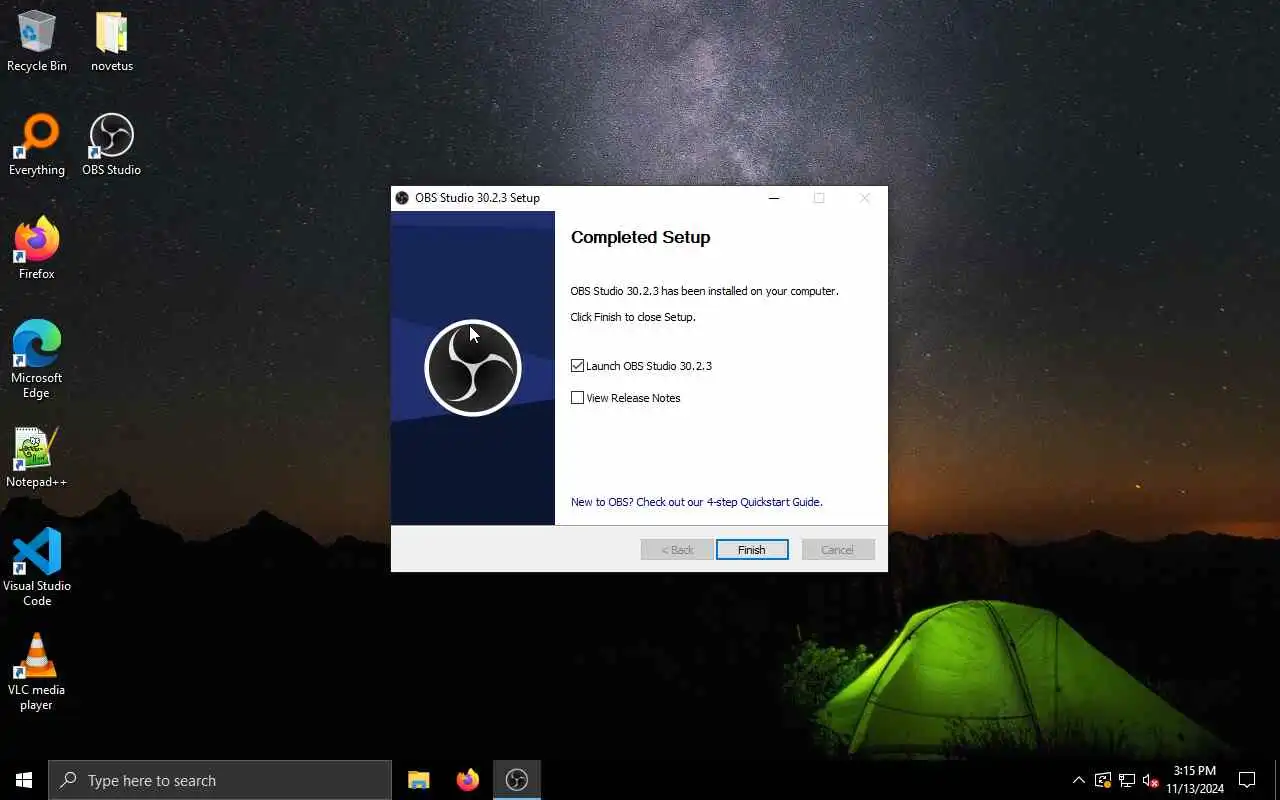
Task: Uncheck Launch OBS Studio 30.2.3
Action: pyautogui.click(x=577, y=366)
